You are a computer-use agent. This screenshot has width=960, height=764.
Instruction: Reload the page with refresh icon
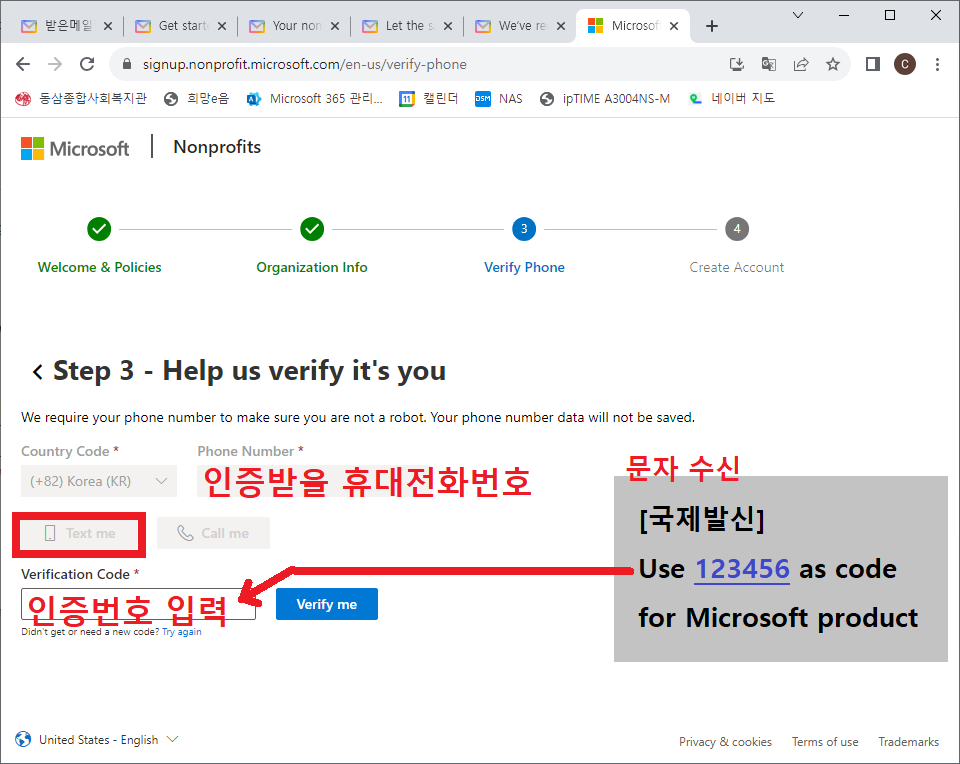(88, 64)
